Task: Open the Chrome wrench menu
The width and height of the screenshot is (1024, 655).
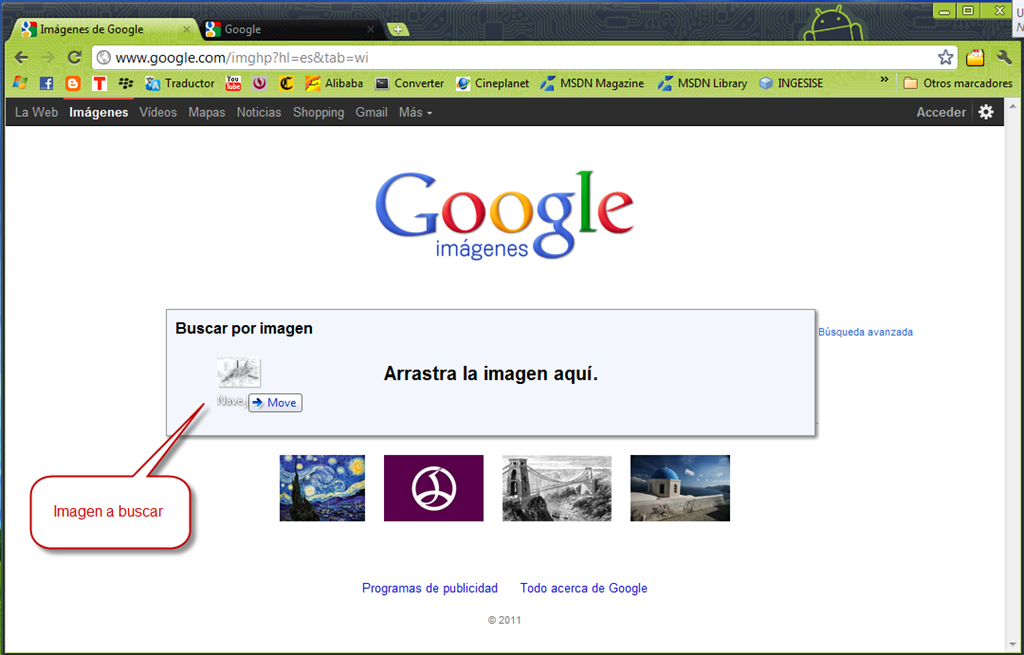Action: pyautogui.click(x=1004, y=57)
